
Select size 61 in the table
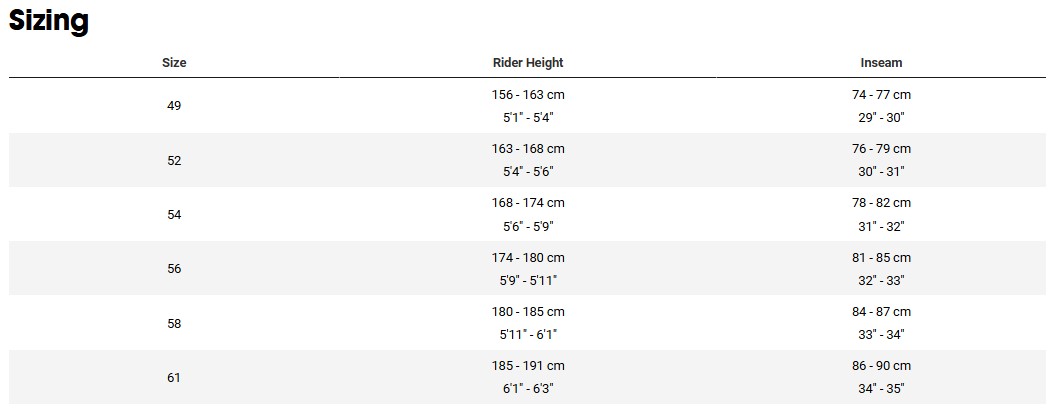174,377
